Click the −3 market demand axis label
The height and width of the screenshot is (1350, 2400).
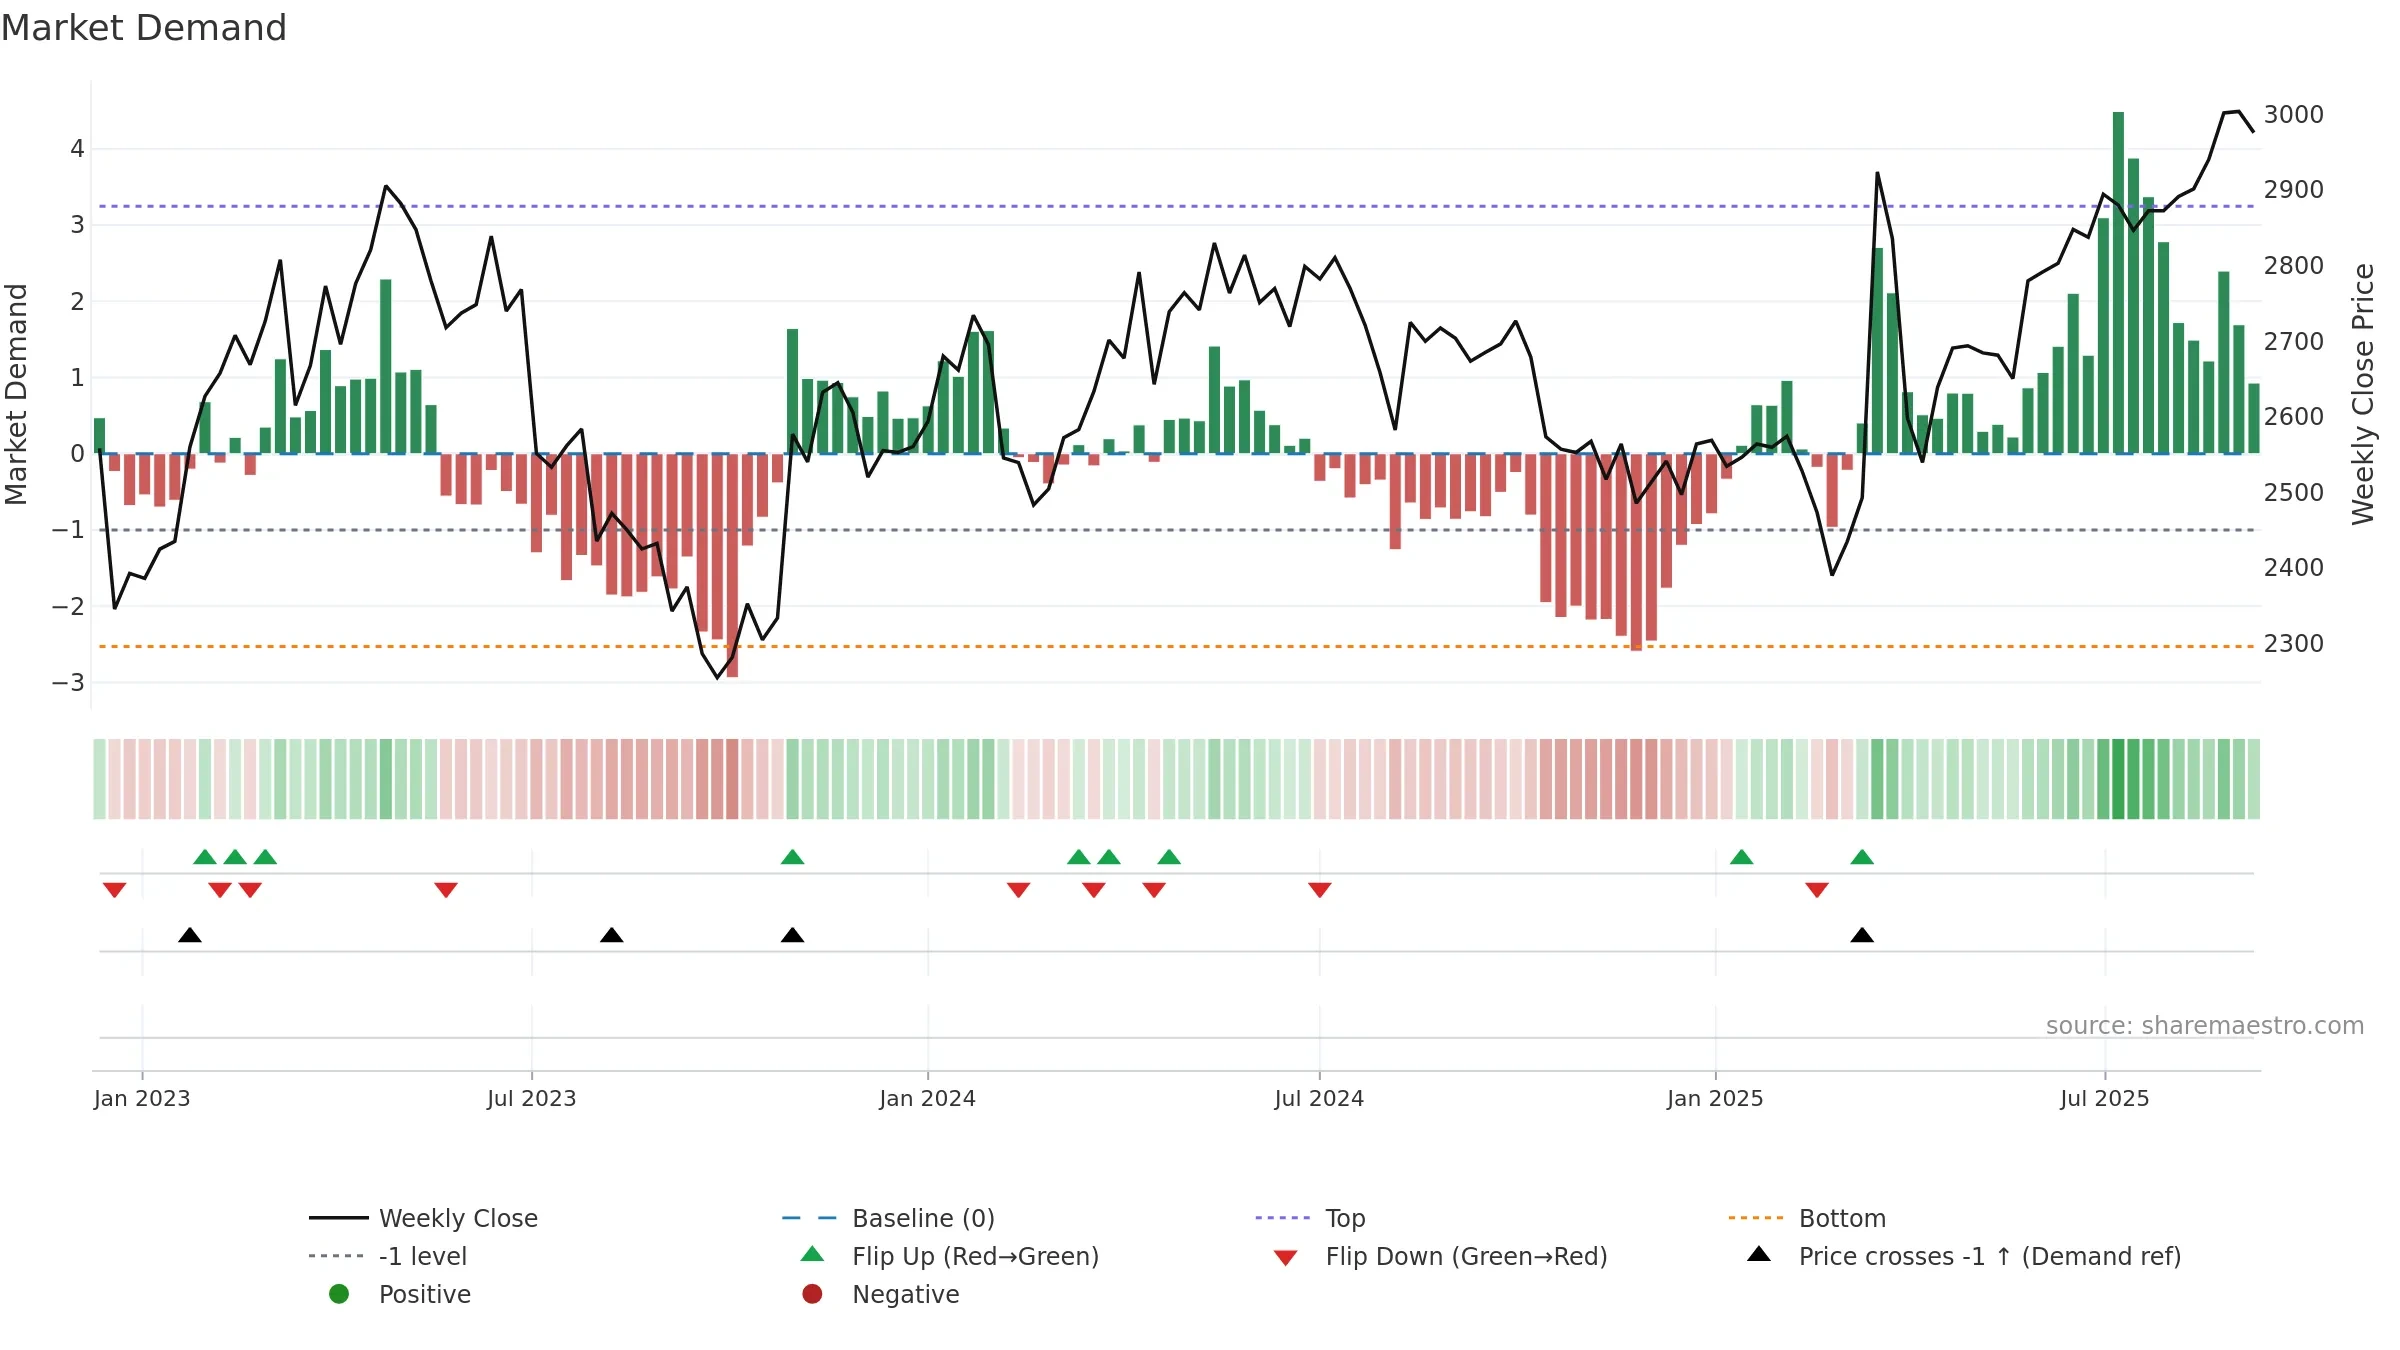point(68,683)
